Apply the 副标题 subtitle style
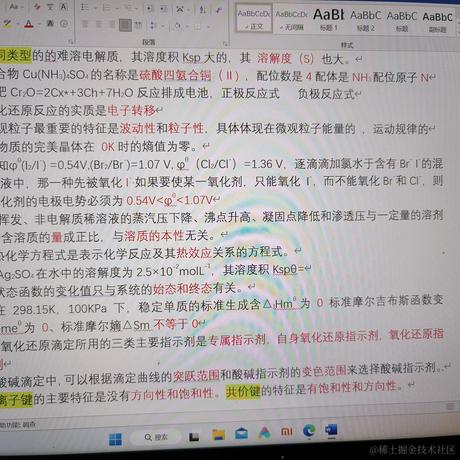The image size is (460, 460). [x=437, y=22]
